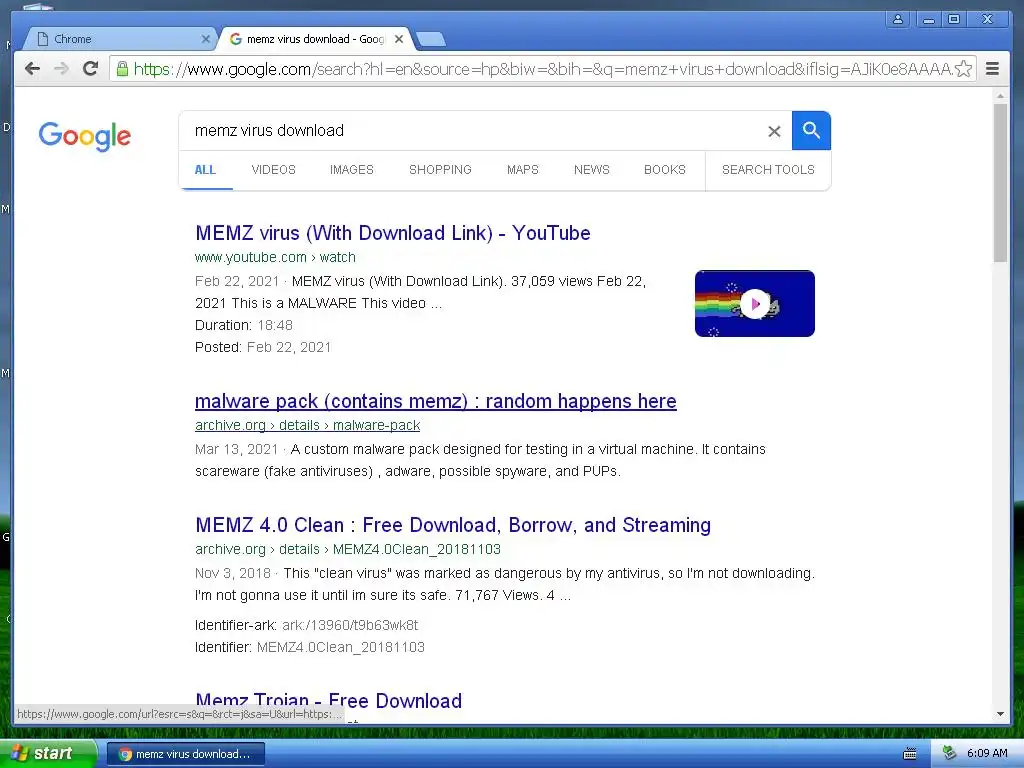The image size is (1024, 768).
Task: Expand SEARCH TOOLS options
Action: coord(768,170)
